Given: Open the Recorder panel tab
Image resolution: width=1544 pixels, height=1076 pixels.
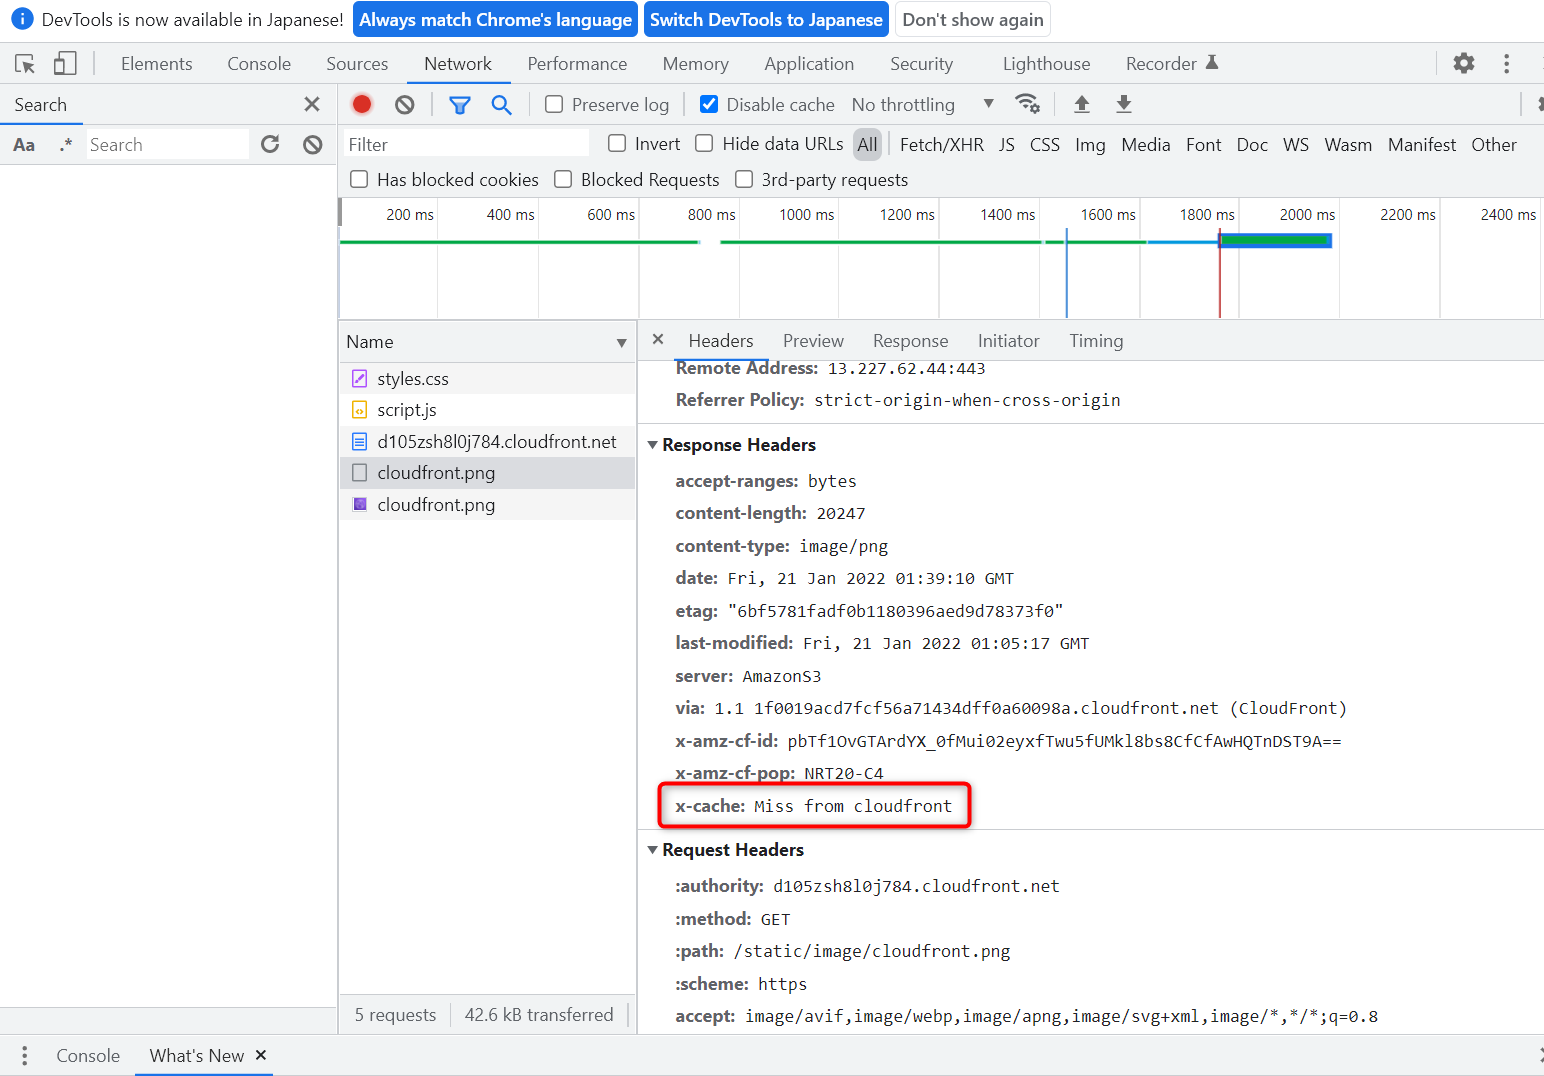Looking at the screenshot, I should tap(1171, 64).
